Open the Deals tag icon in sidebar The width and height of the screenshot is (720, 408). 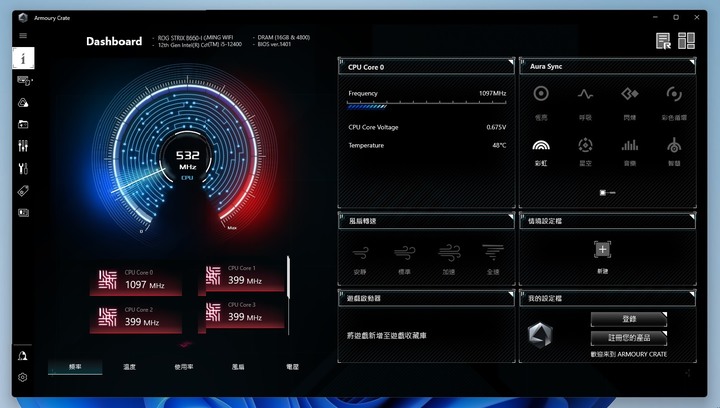tap(23, 190)
